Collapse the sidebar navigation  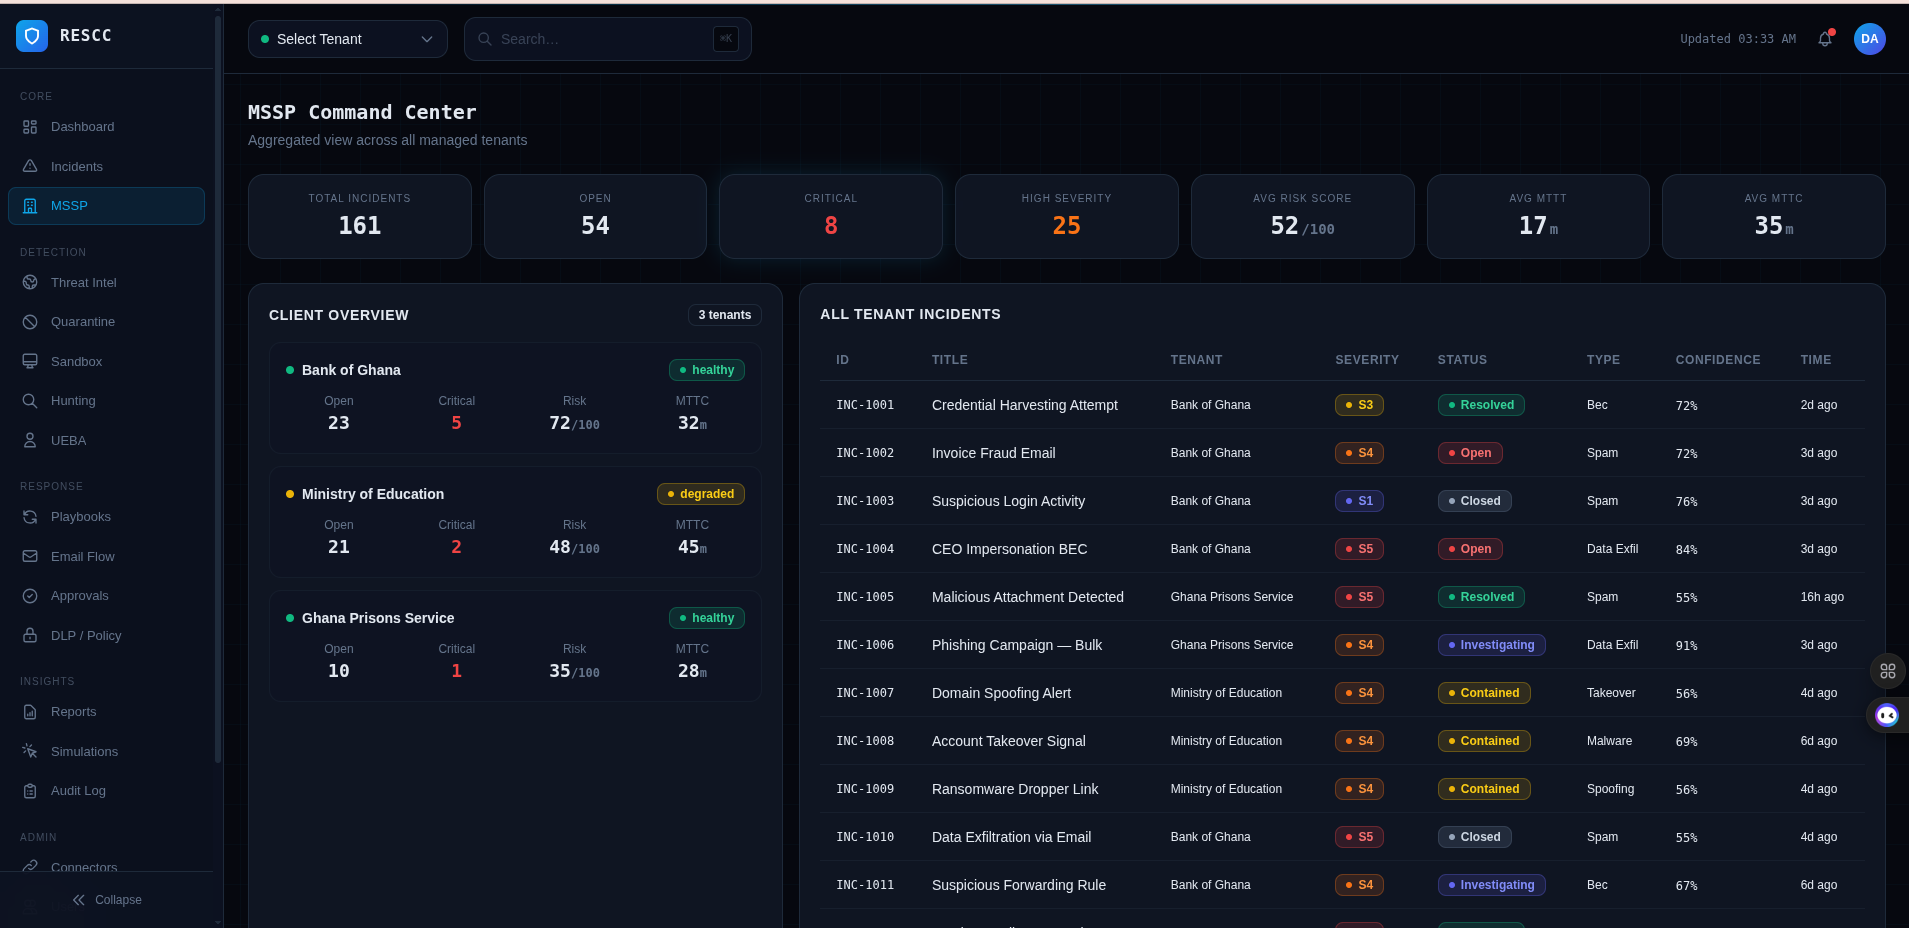(x=106, y=899)
